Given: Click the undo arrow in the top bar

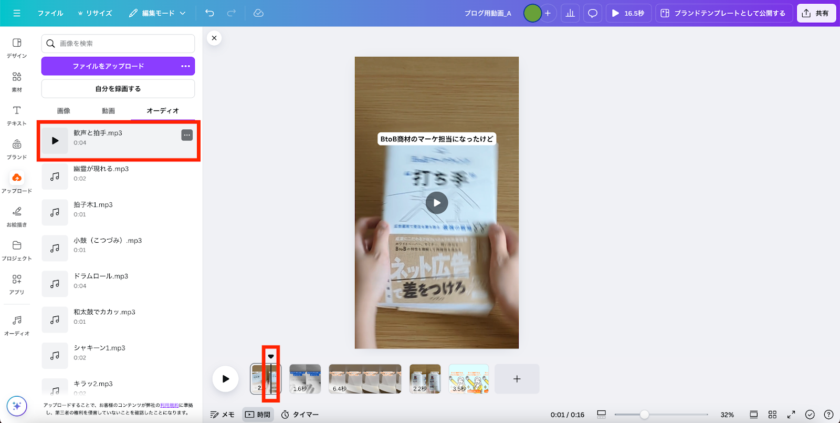Looking at the screenshot, I should [209, 13].
